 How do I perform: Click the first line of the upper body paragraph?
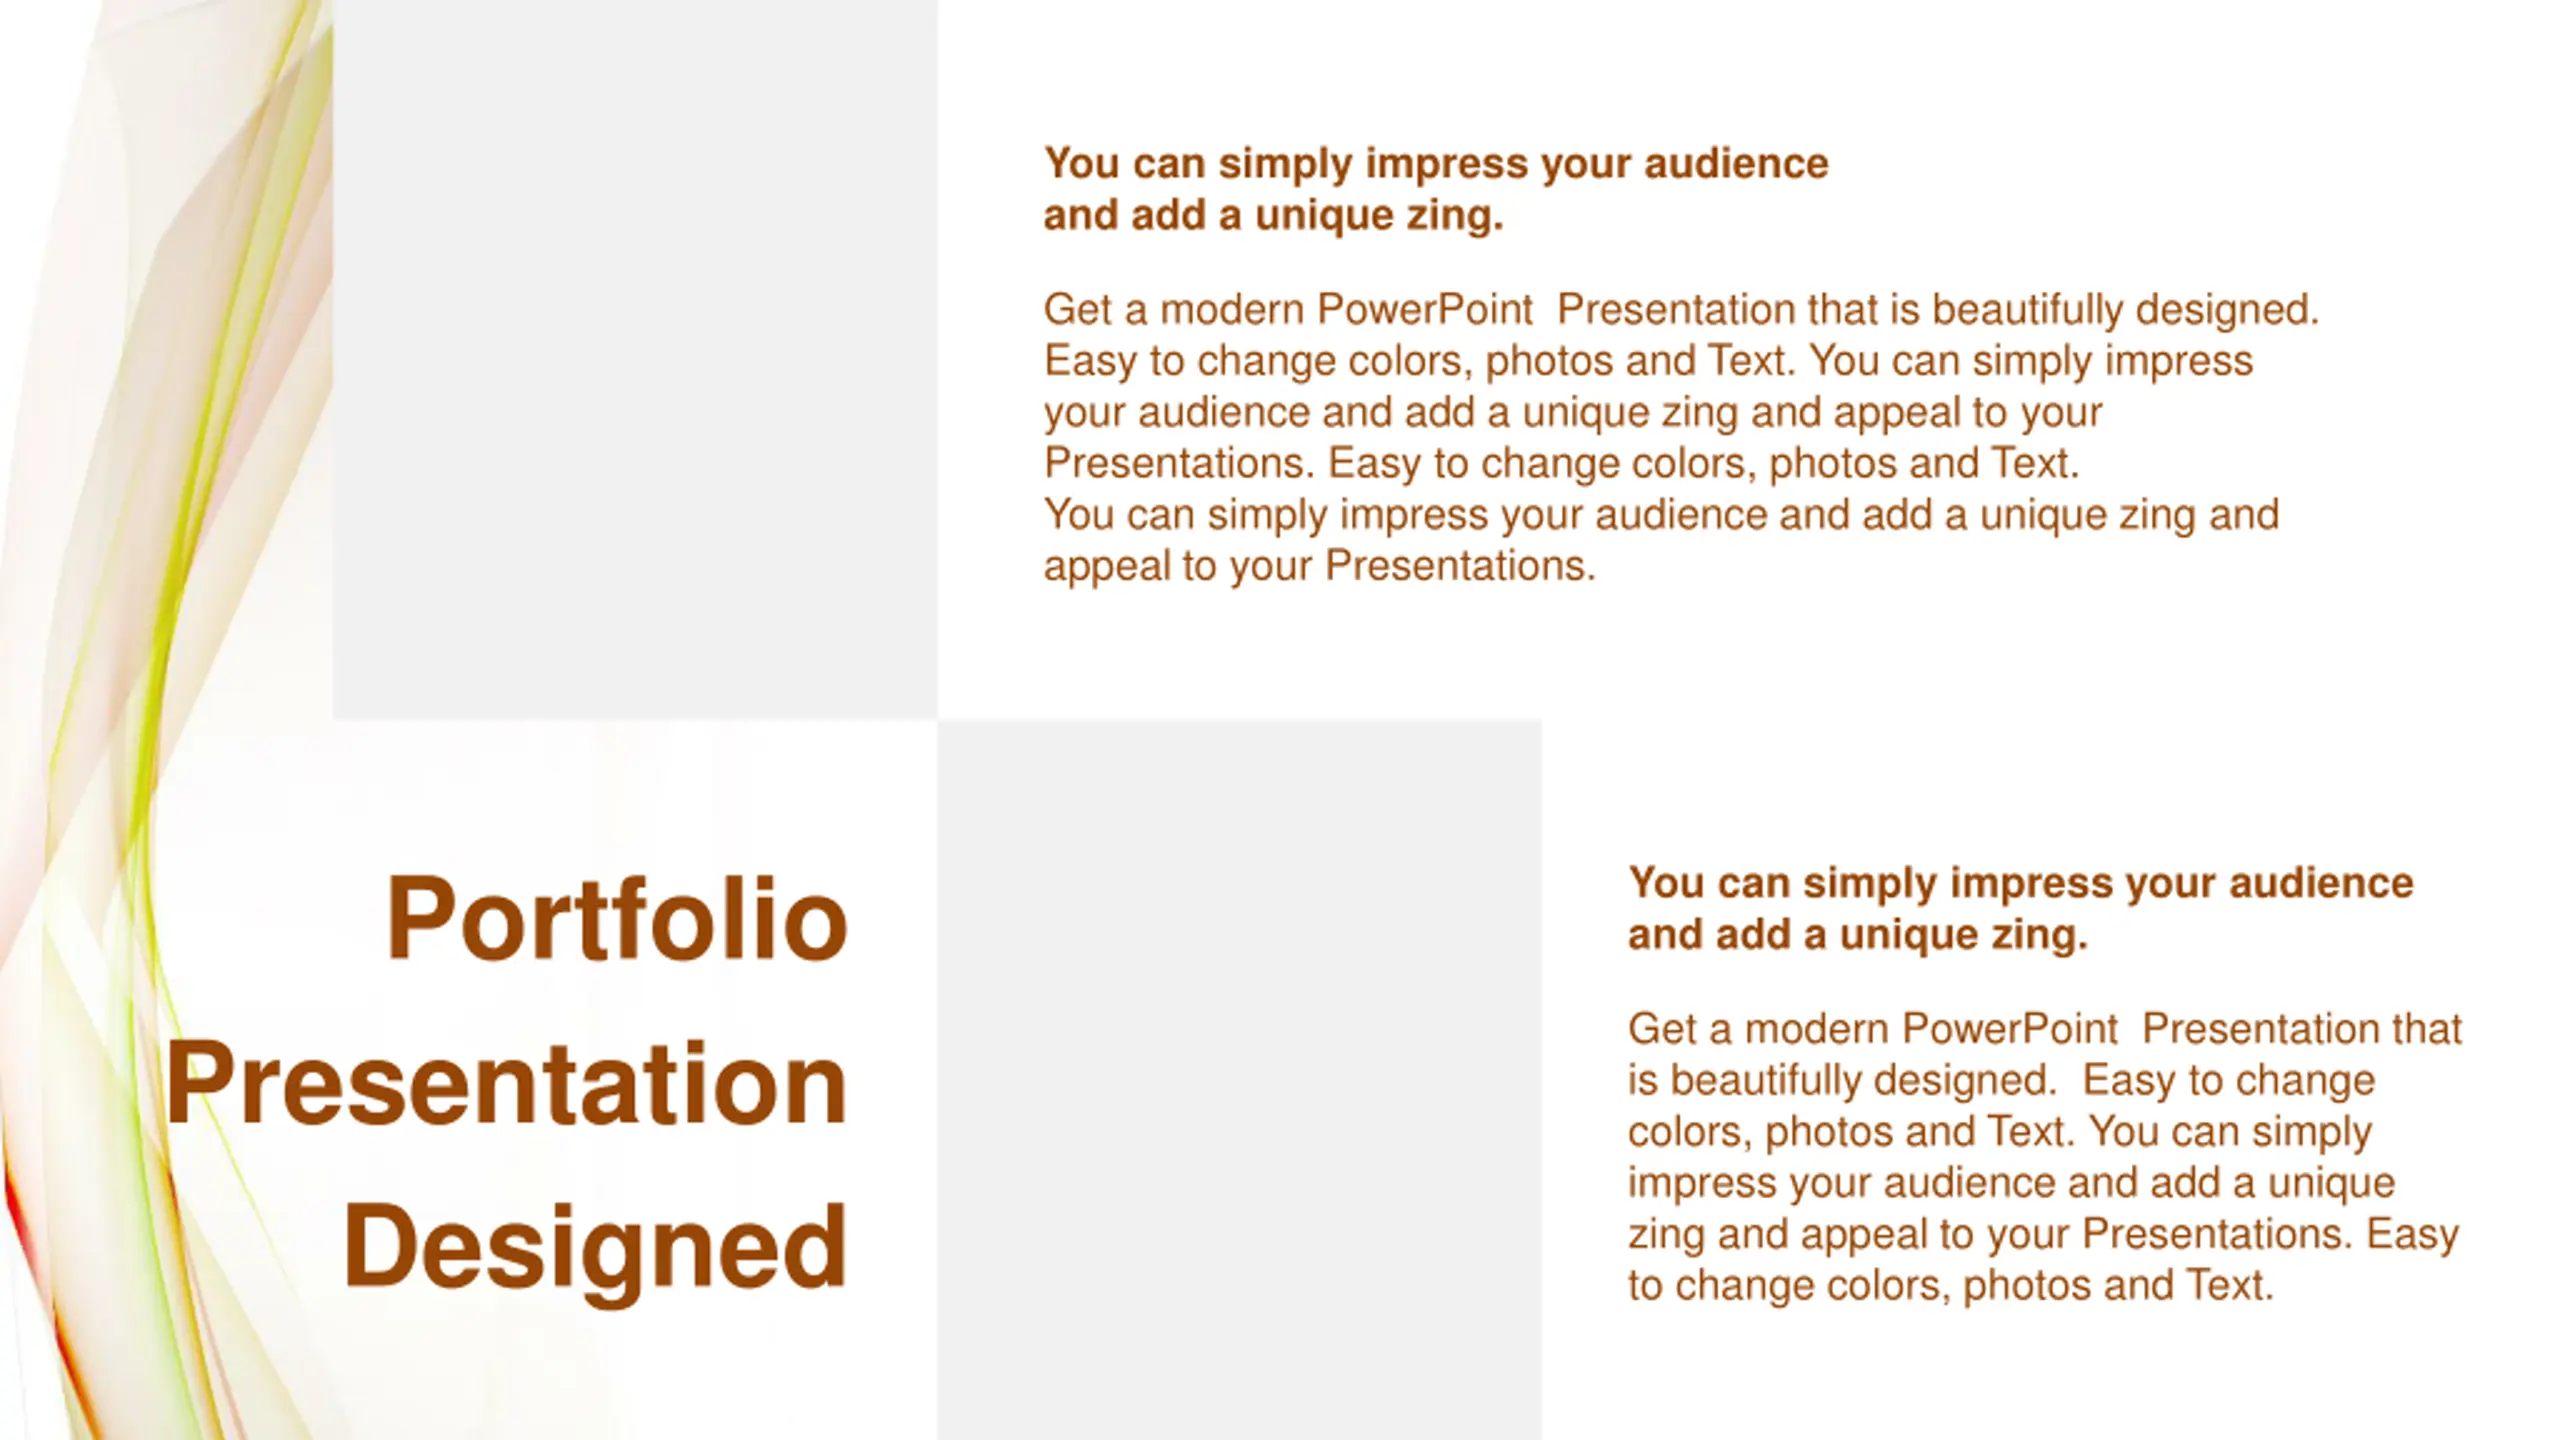point(1680,310)
